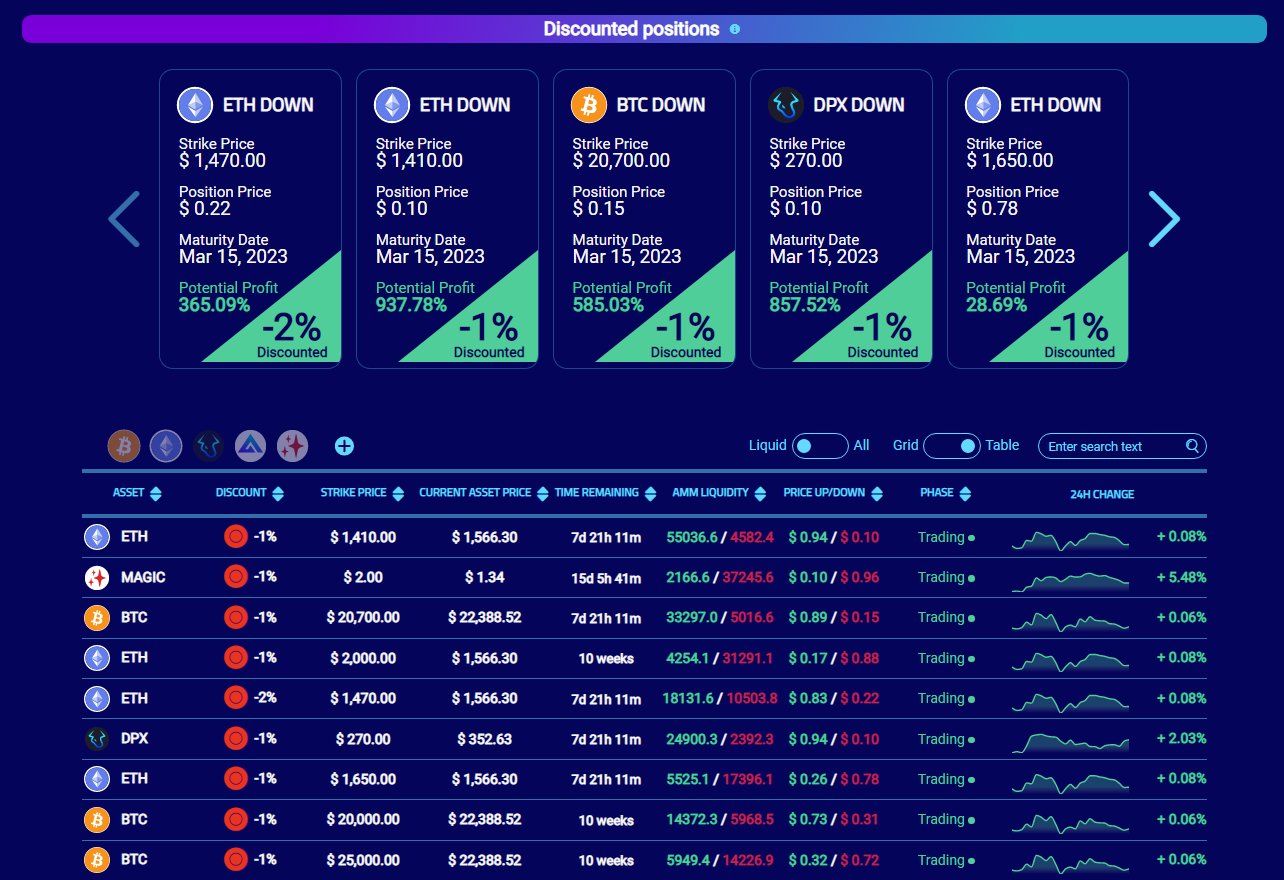Click the BTC icon in the $25,000.00 row
The image size is (1284, 880).
pyautogui.click(x=97, y=860)
